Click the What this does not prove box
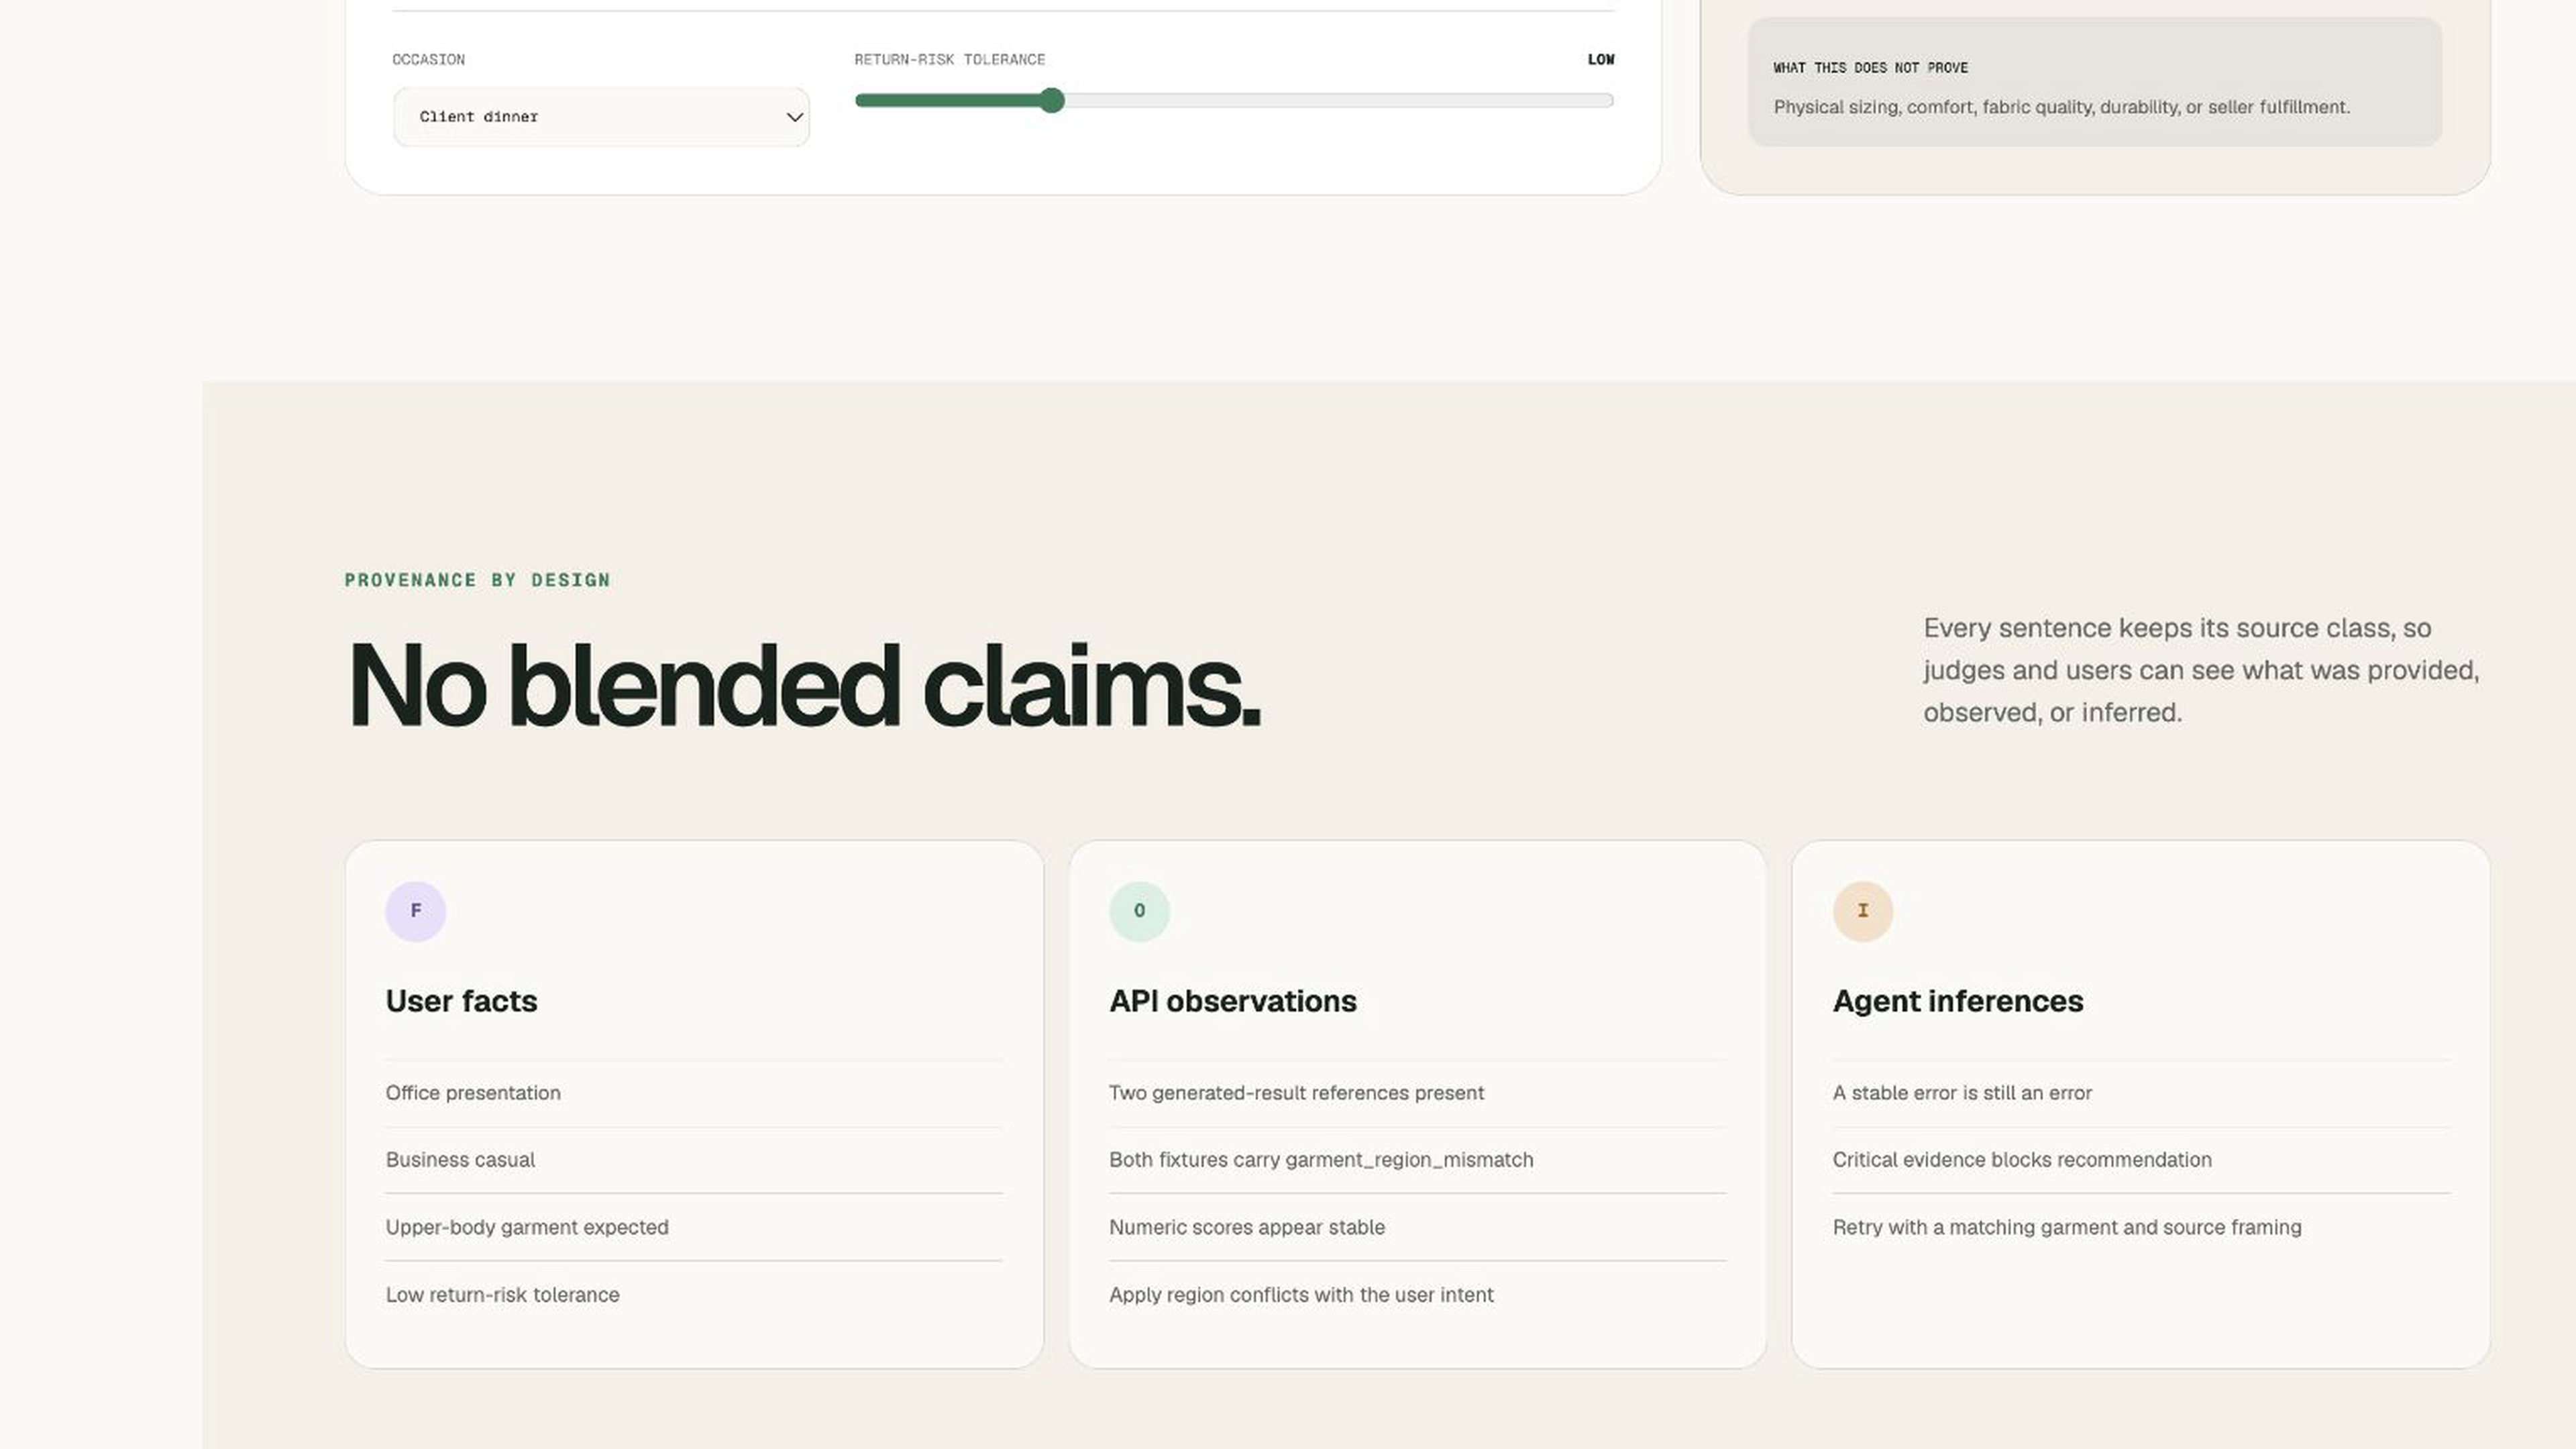 coord(2094,82)
